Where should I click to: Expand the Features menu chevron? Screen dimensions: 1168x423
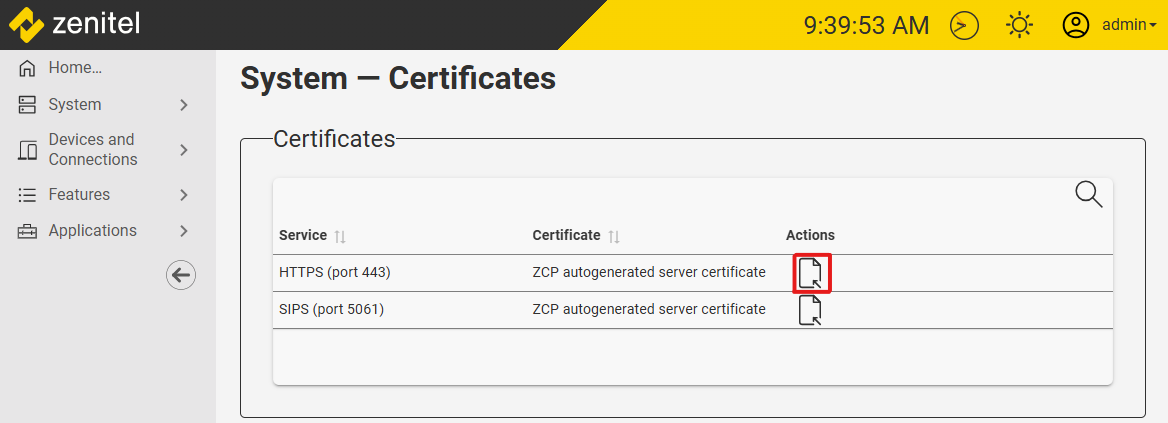click(184, 195)
